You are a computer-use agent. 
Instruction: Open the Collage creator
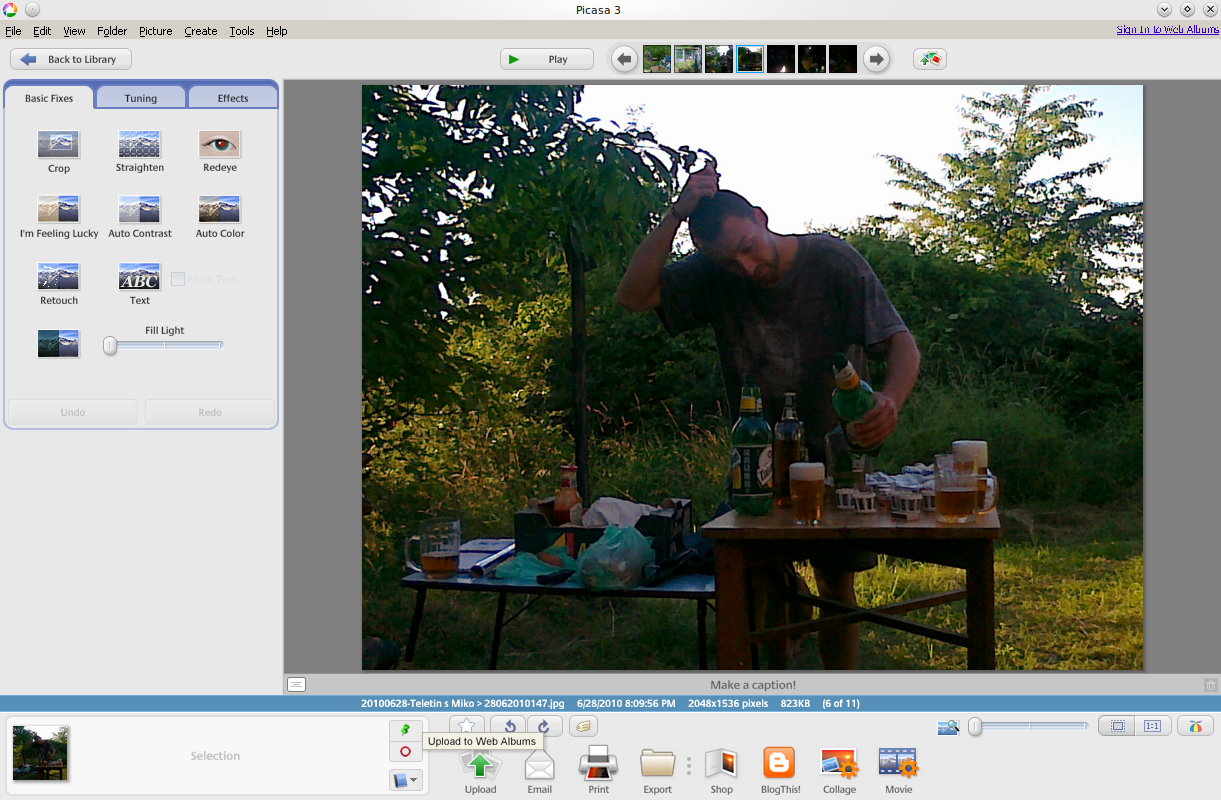click(839, 768)
